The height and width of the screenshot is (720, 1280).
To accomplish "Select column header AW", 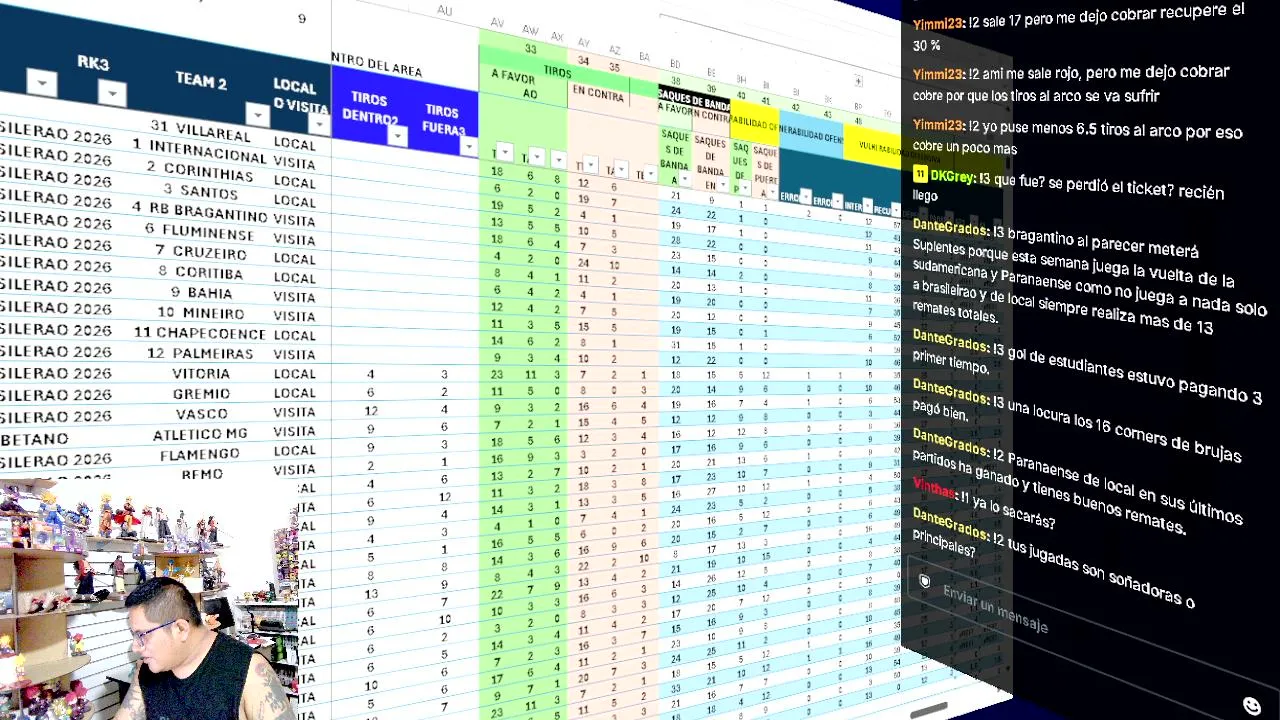I will (530, 30).
